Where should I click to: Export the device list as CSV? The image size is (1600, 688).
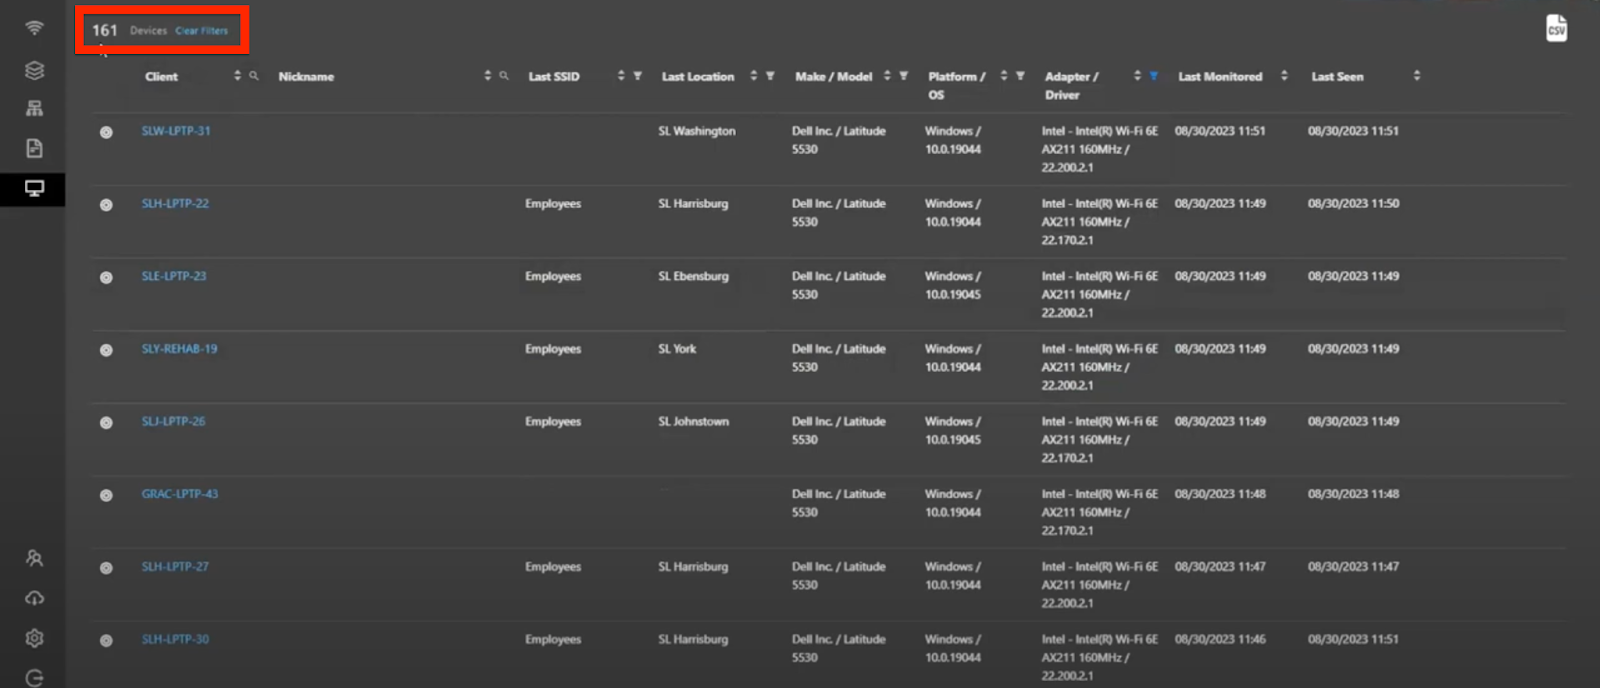(x=1556, y=28)
